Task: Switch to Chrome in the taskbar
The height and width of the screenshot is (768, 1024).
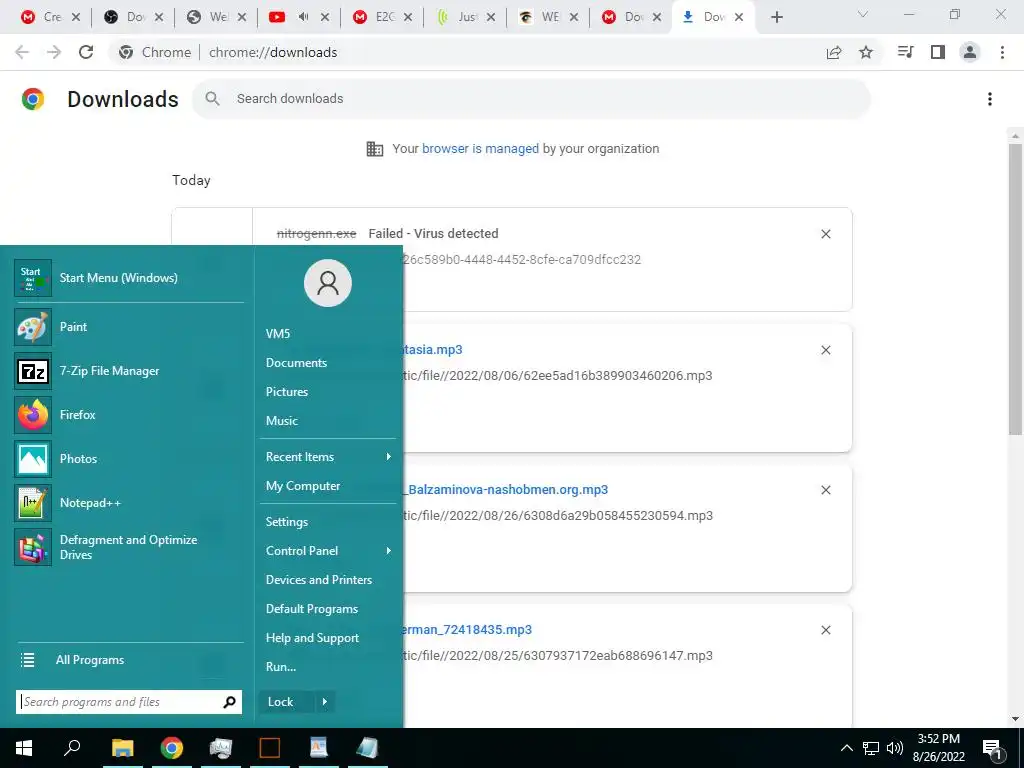Action: pyautogui.click(x=172, y=748)
